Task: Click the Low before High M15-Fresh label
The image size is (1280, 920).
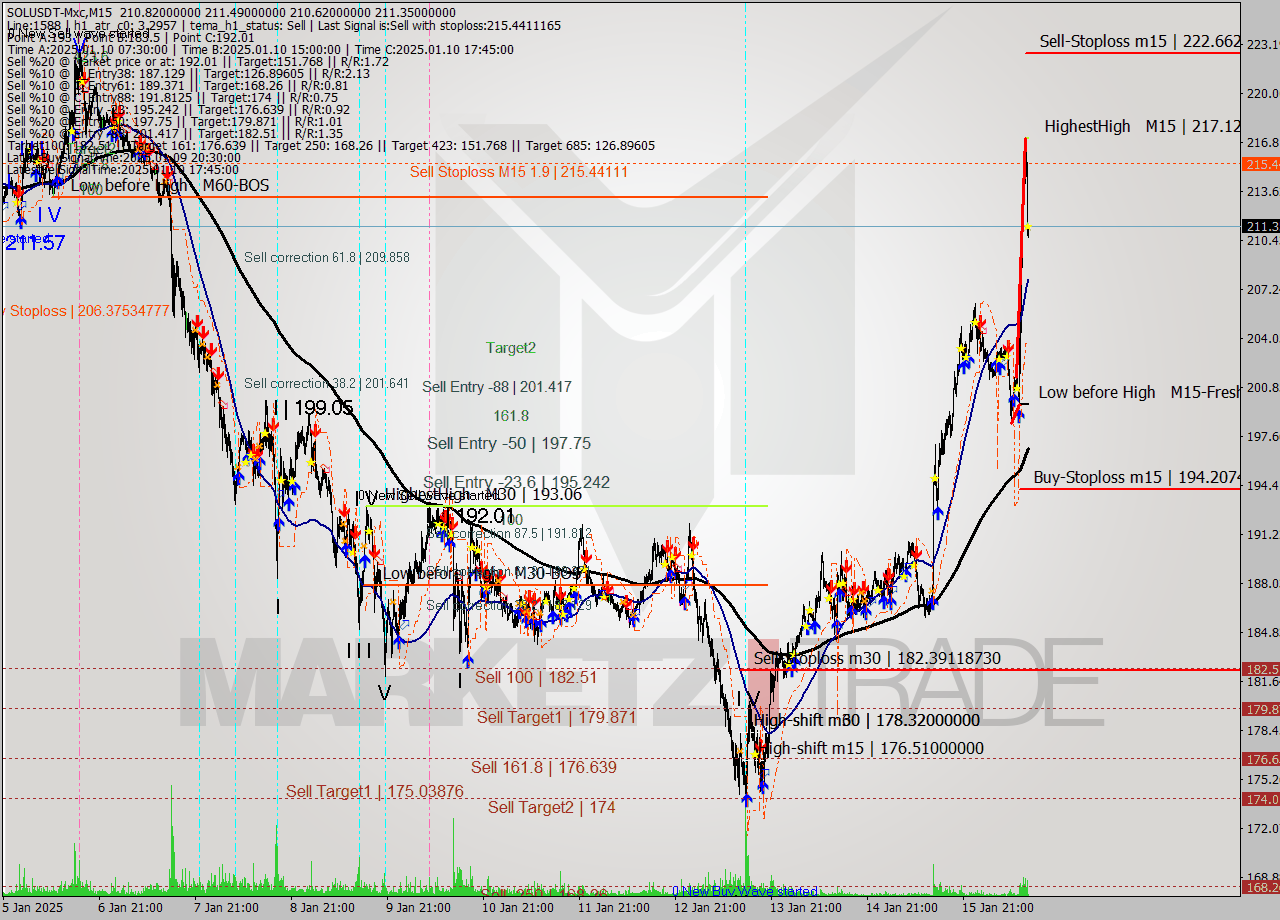Action: [x=1139, y=392]
